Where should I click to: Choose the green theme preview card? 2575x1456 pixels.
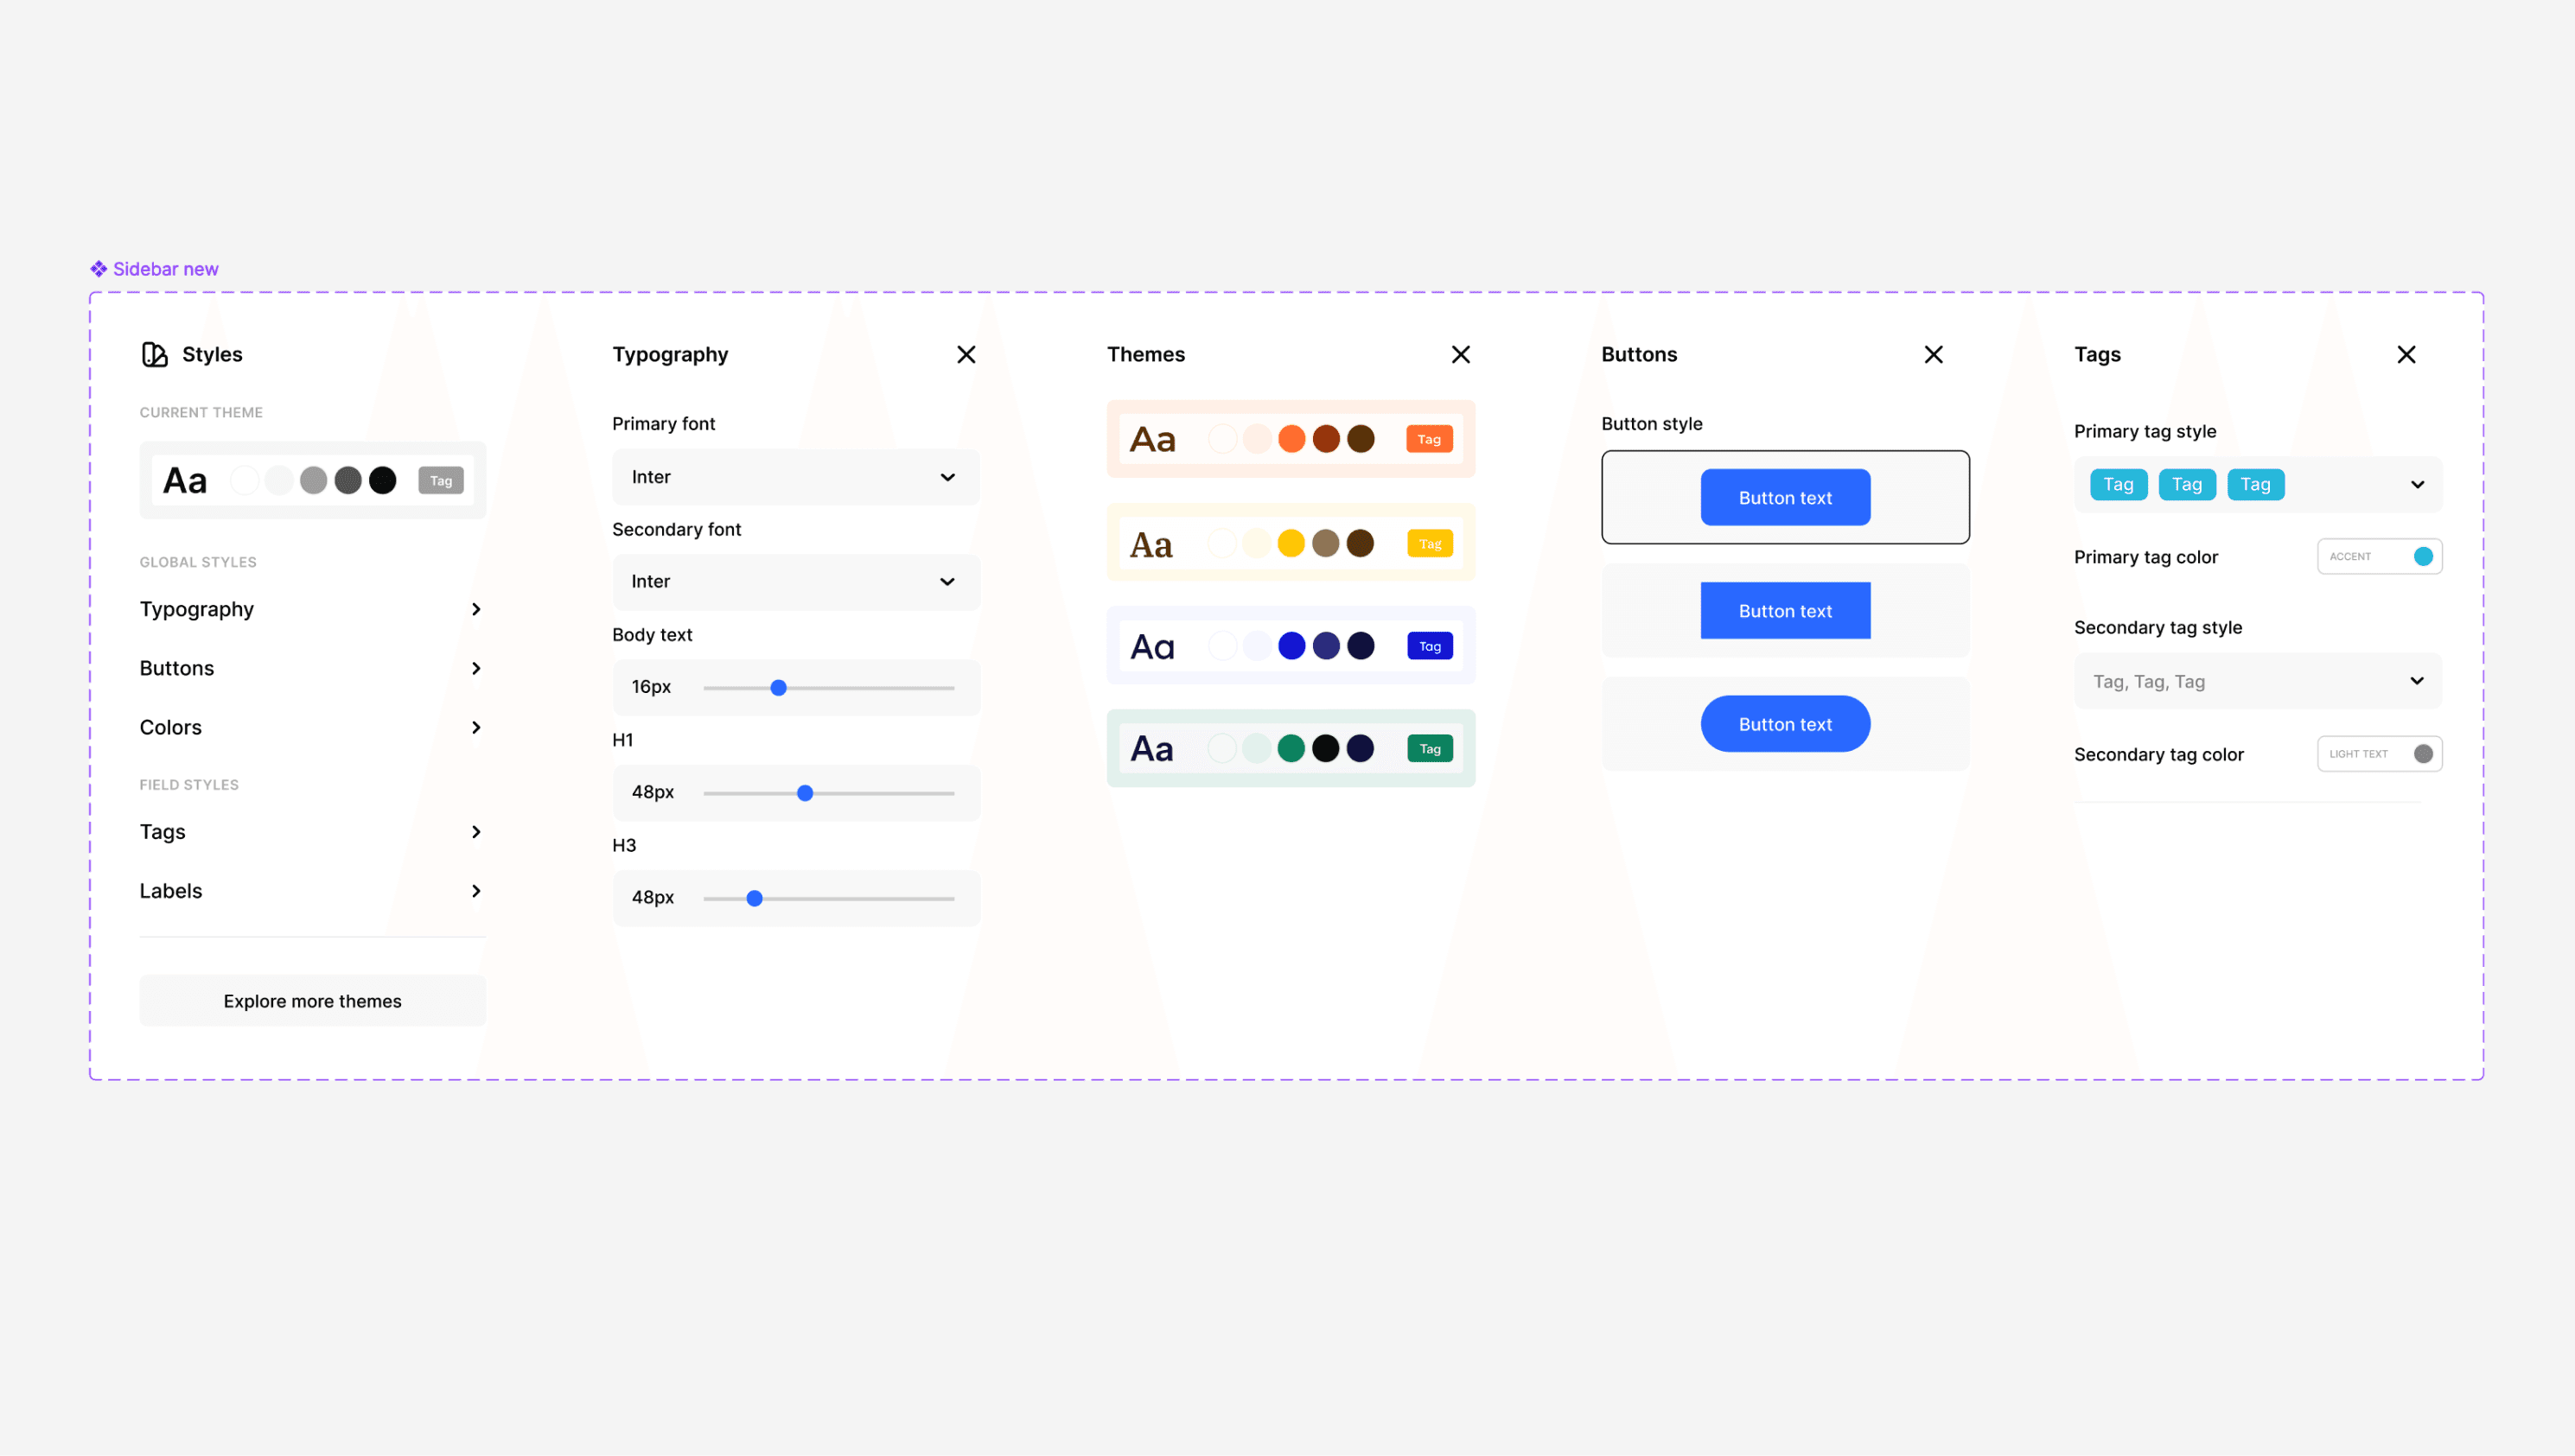1290,748
